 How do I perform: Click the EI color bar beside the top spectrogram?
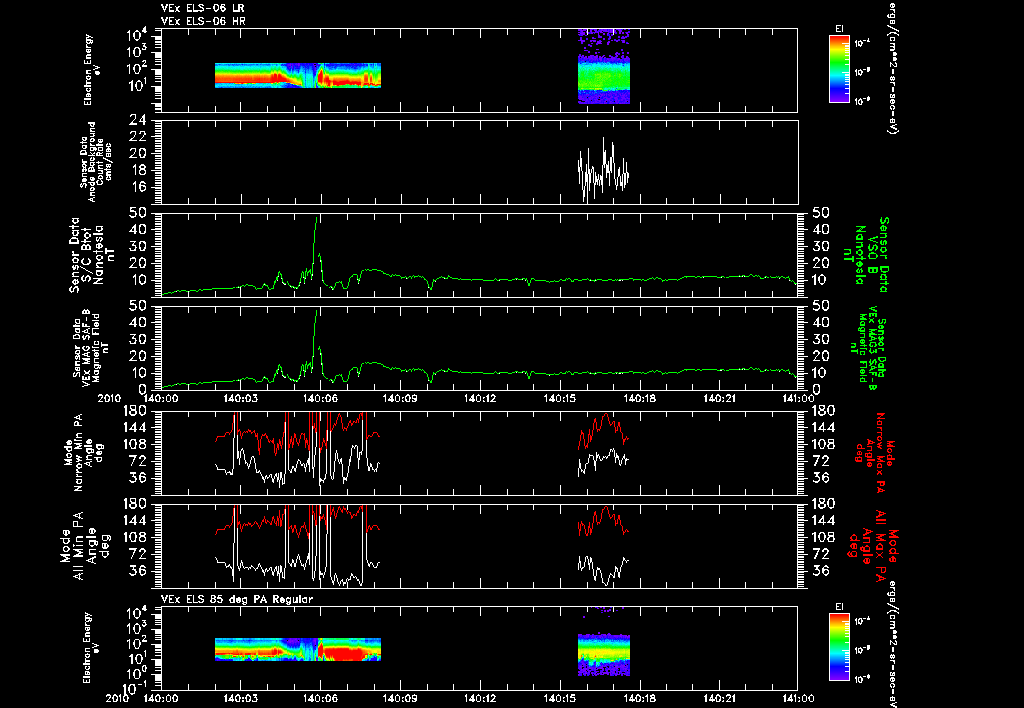click(839, 69)
